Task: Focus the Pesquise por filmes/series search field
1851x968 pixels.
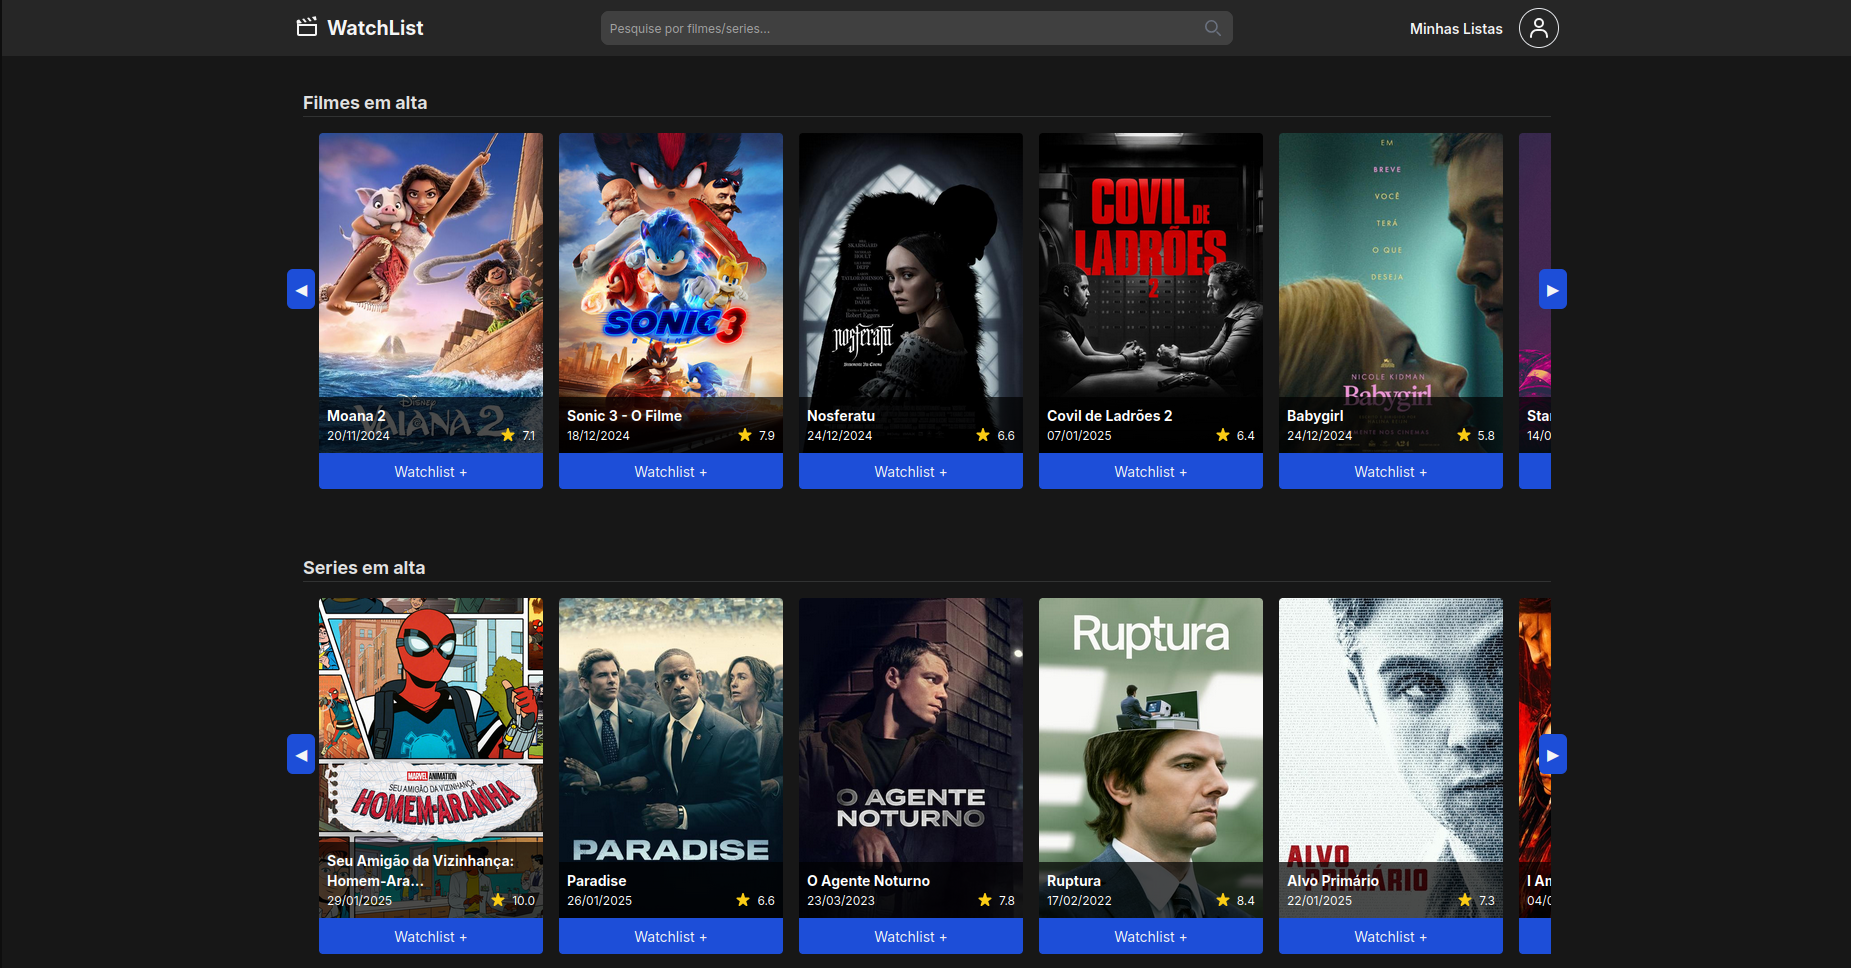Action: pyautogui.click(x=916, y=28)
